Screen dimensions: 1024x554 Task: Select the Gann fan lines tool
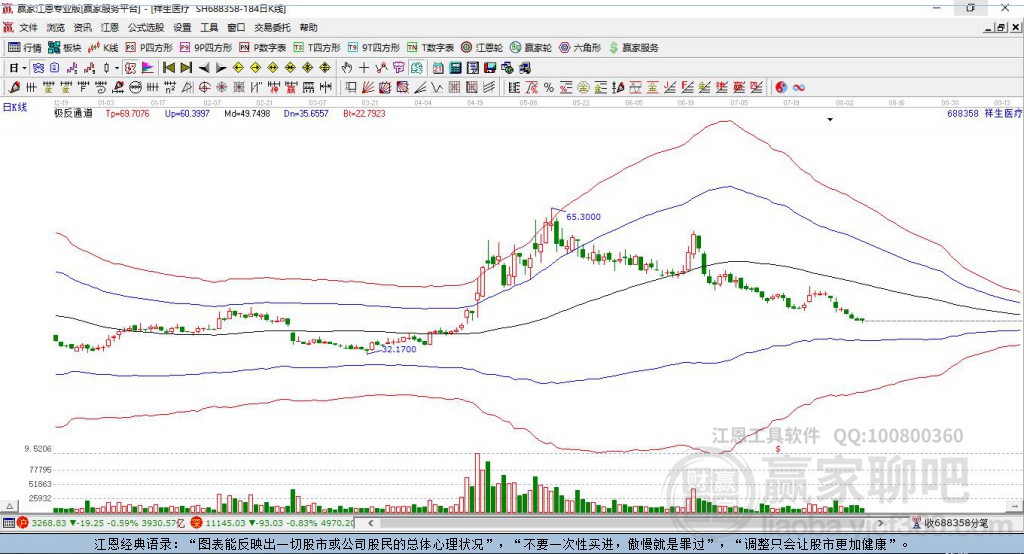[368, 88]
